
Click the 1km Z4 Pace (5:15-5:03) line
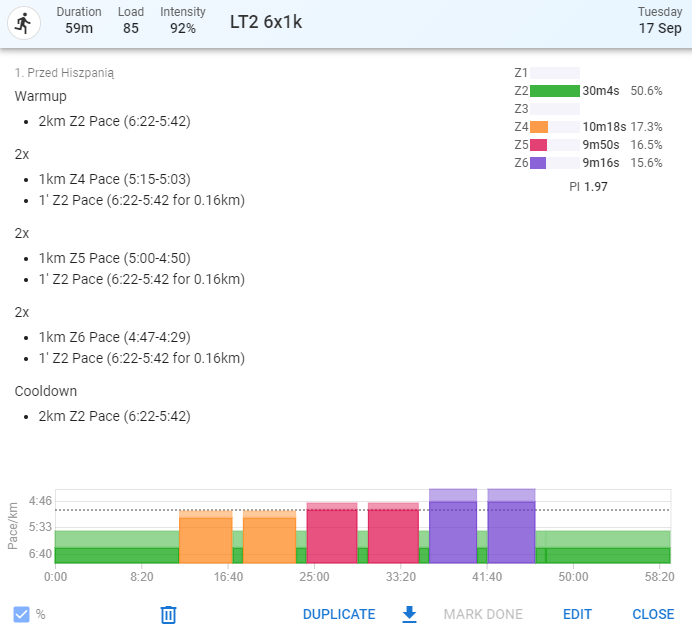pos(115,179)
